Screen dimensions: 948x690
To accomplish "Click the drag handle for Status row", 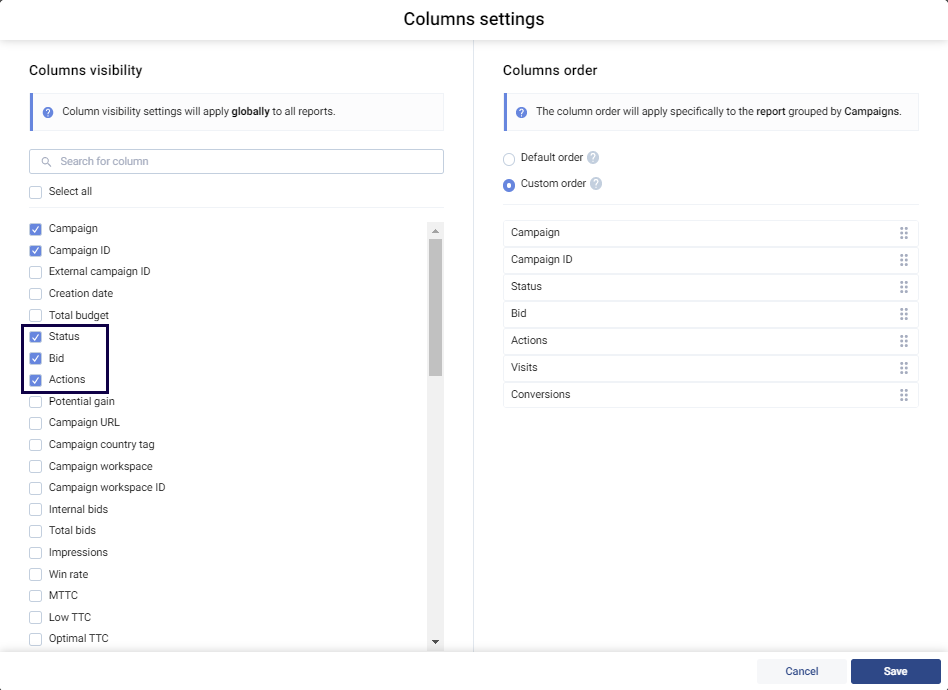I will tap(903, 287).
